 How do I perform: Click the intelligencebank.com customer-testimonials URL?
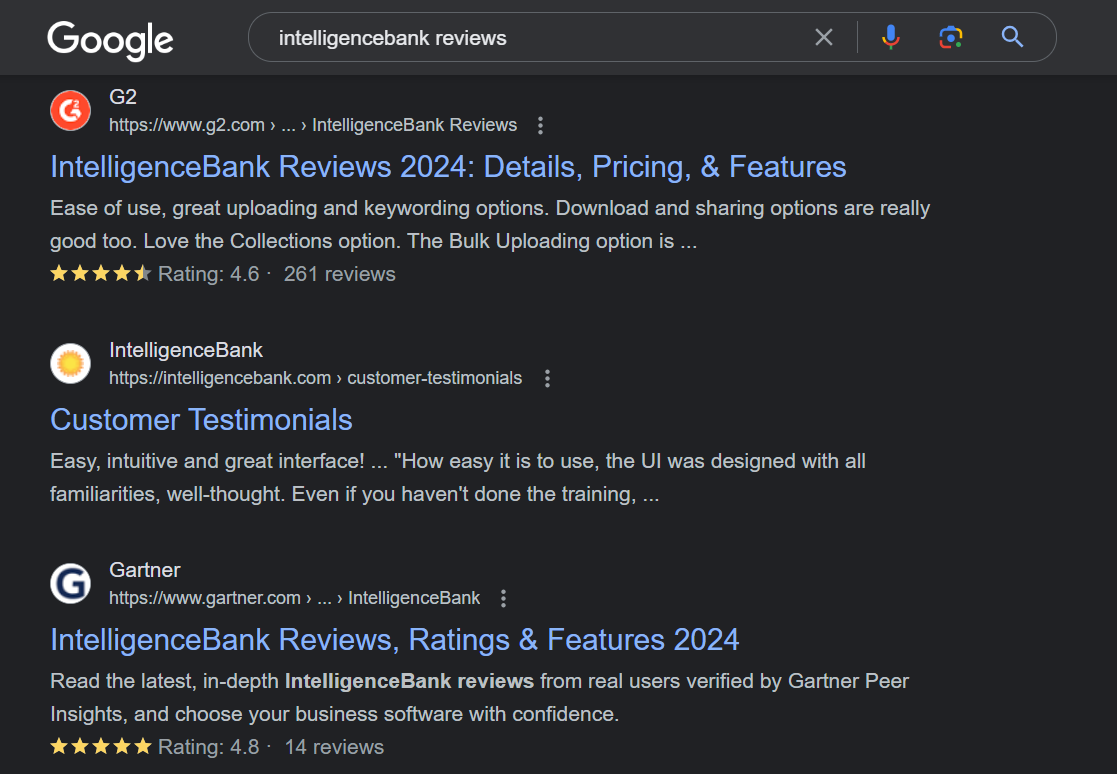pyautogui.click(x=315, y=378)
